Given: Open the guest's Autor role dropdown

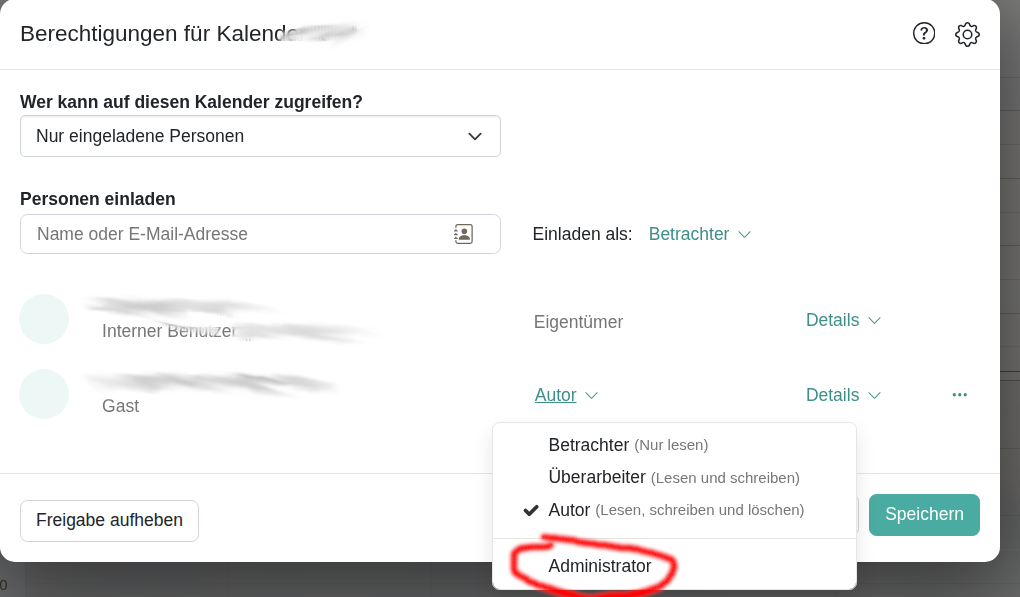Looking at the screenshot, I should 566,395.
